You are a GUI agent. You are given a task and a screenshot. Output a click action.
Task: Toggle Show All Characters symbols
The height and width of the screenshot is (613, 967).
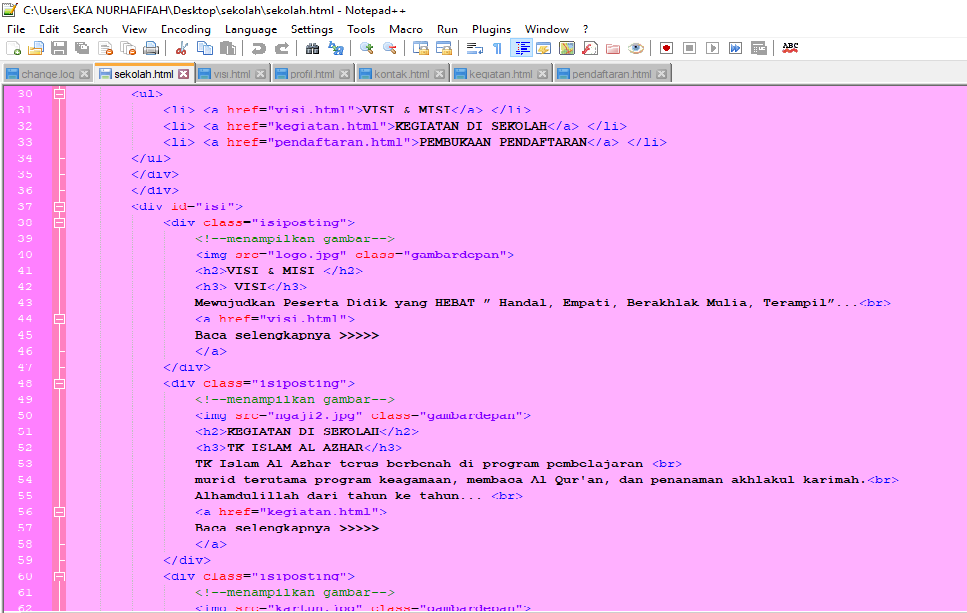click(x=496, y=47)
